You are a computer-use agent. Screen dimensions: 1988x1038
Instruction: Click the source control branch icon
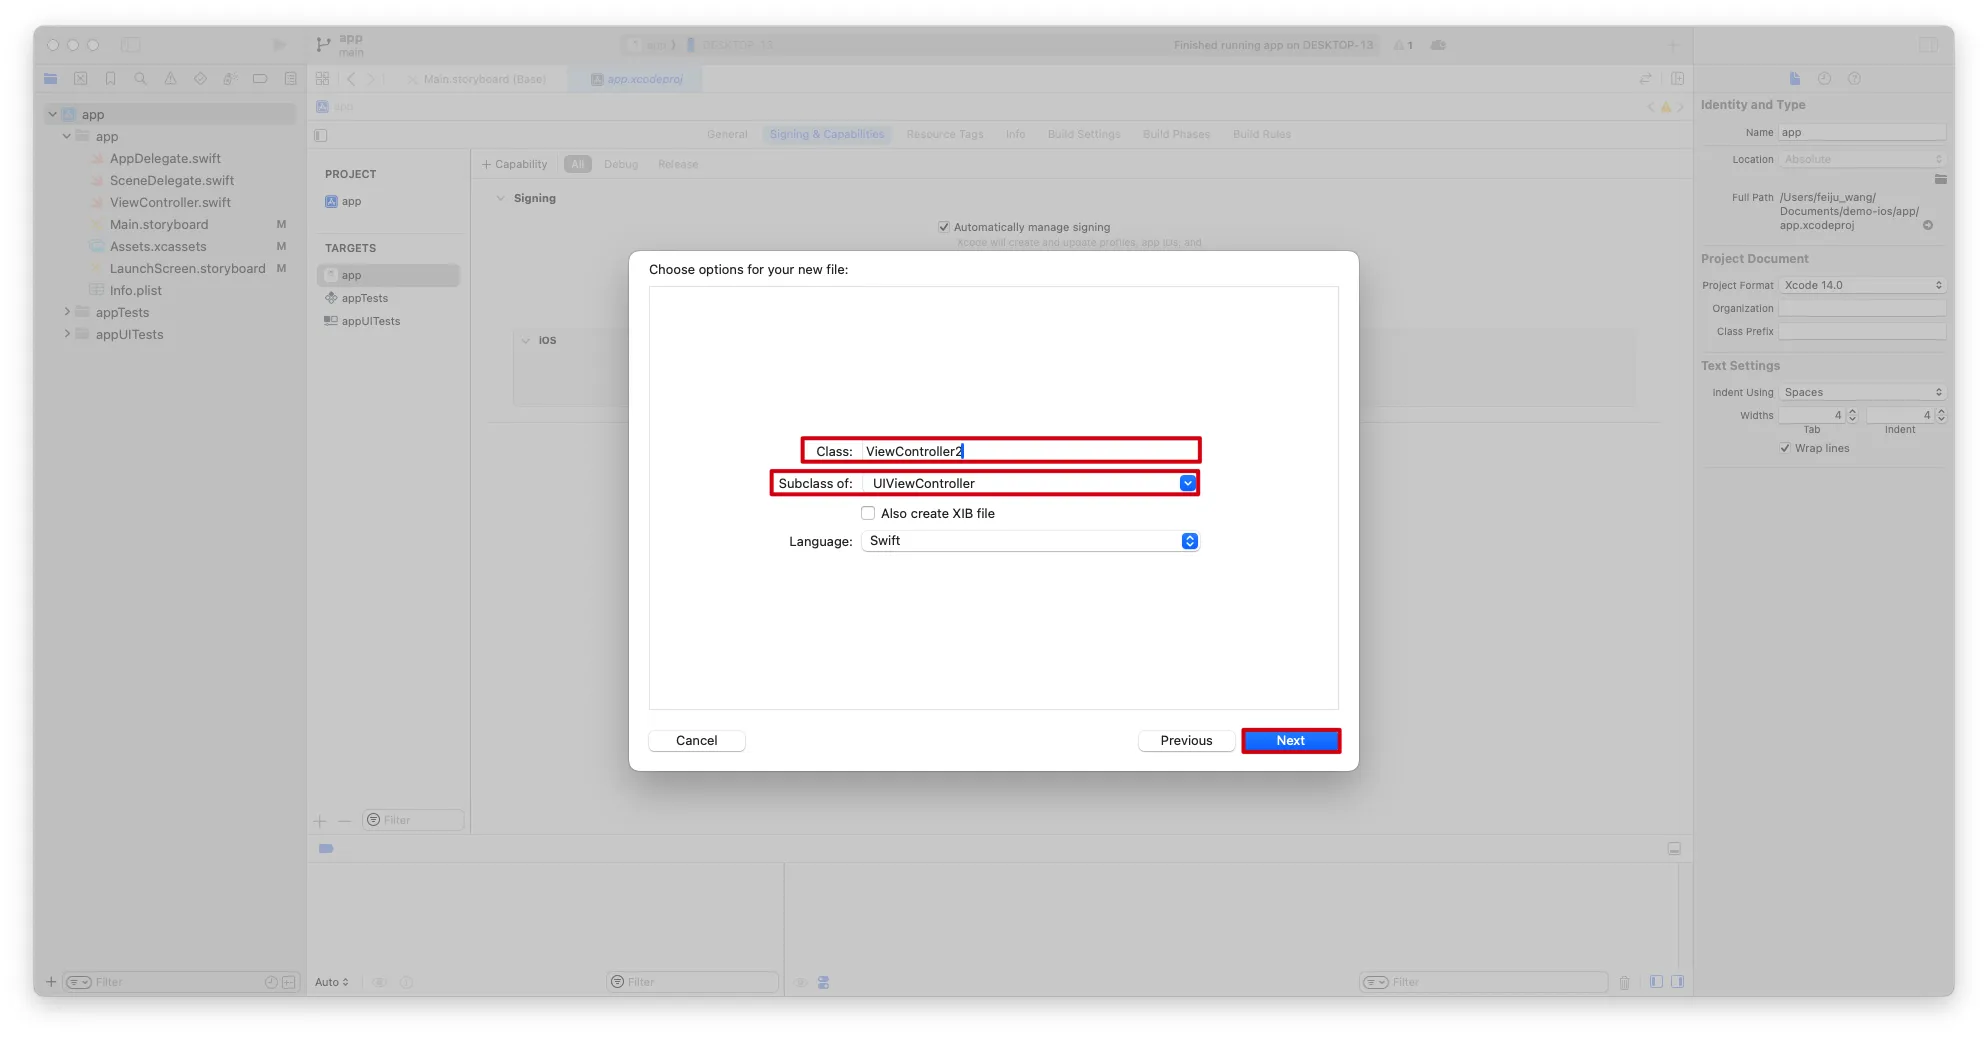(323, 45)
